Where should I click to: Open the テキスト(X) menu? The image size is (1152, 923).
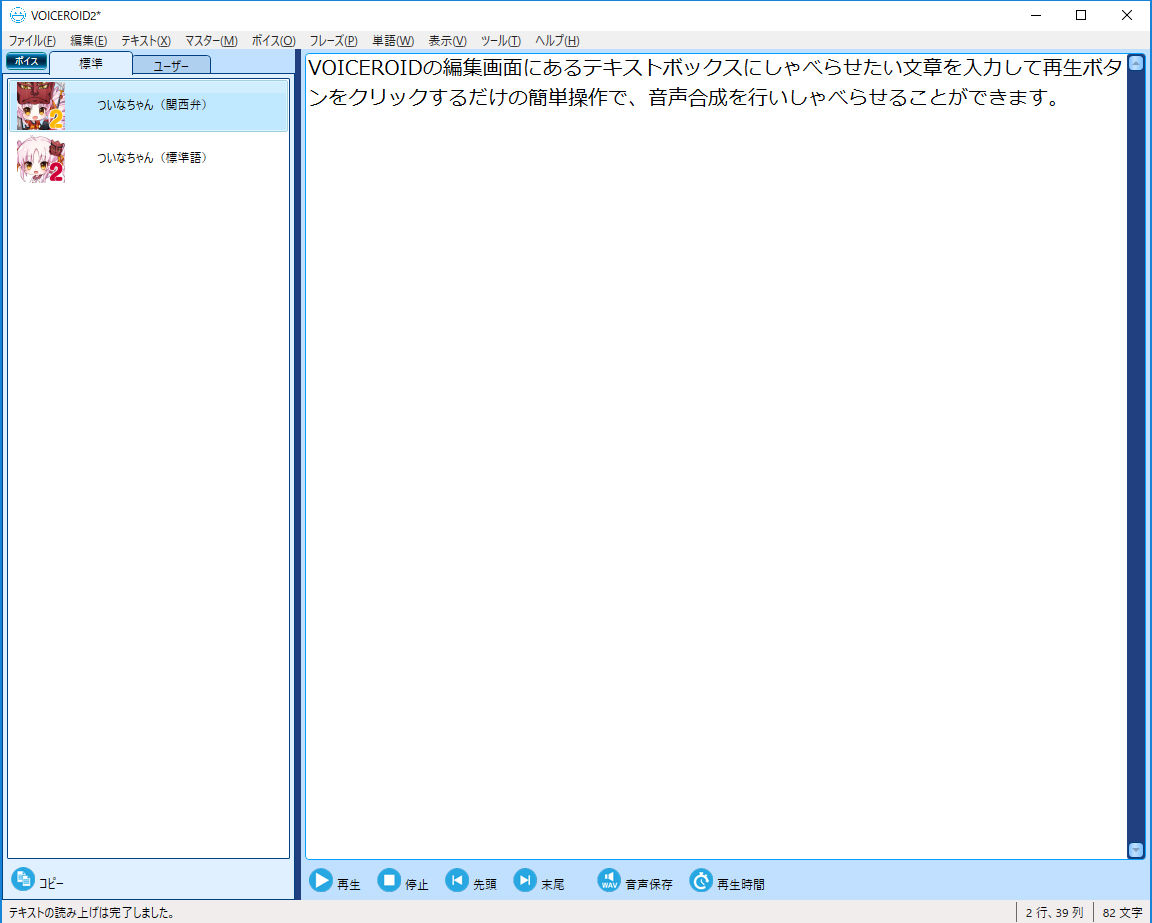coord(145,40)
